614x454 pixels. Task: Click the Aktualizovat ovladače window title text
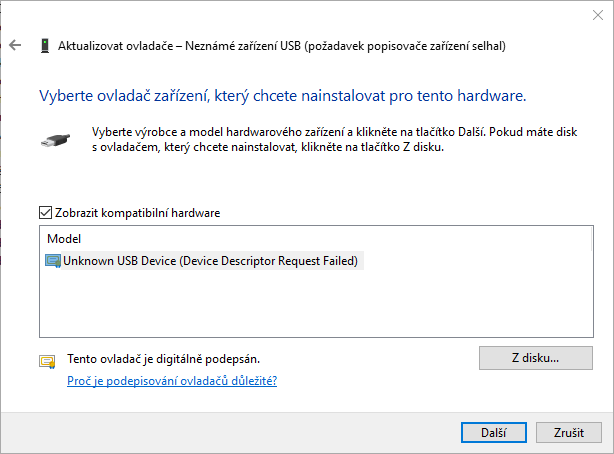pos(282,46)
